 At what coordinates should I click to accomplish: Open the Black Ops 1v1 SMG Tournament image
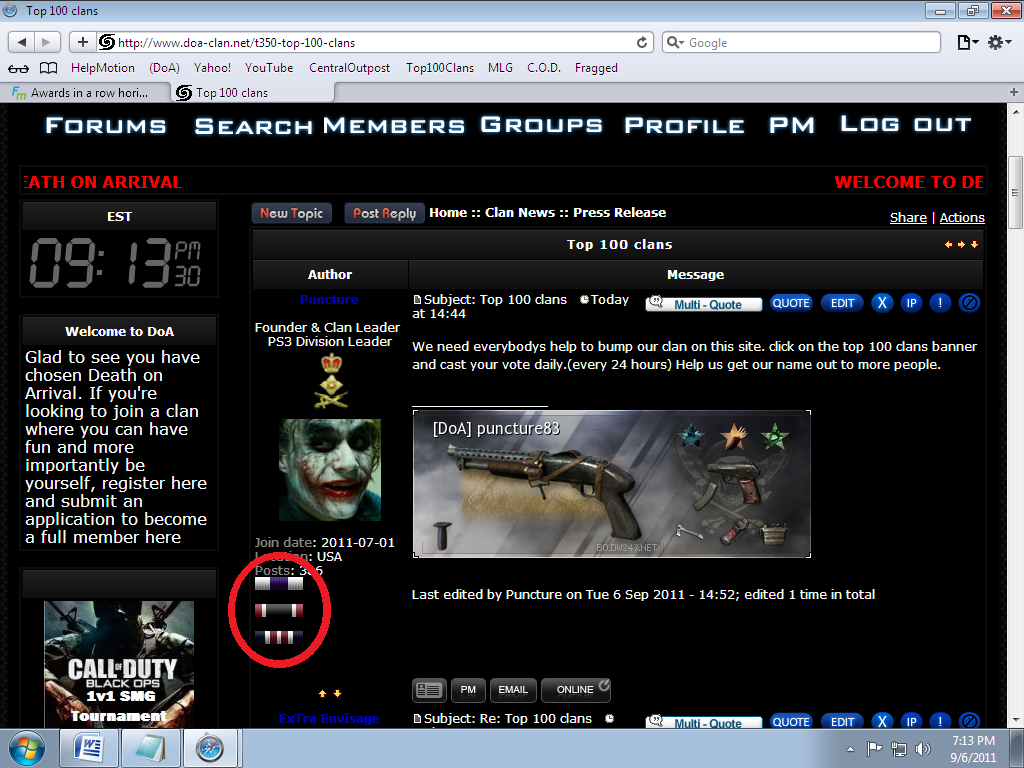(x=119, y=664)
